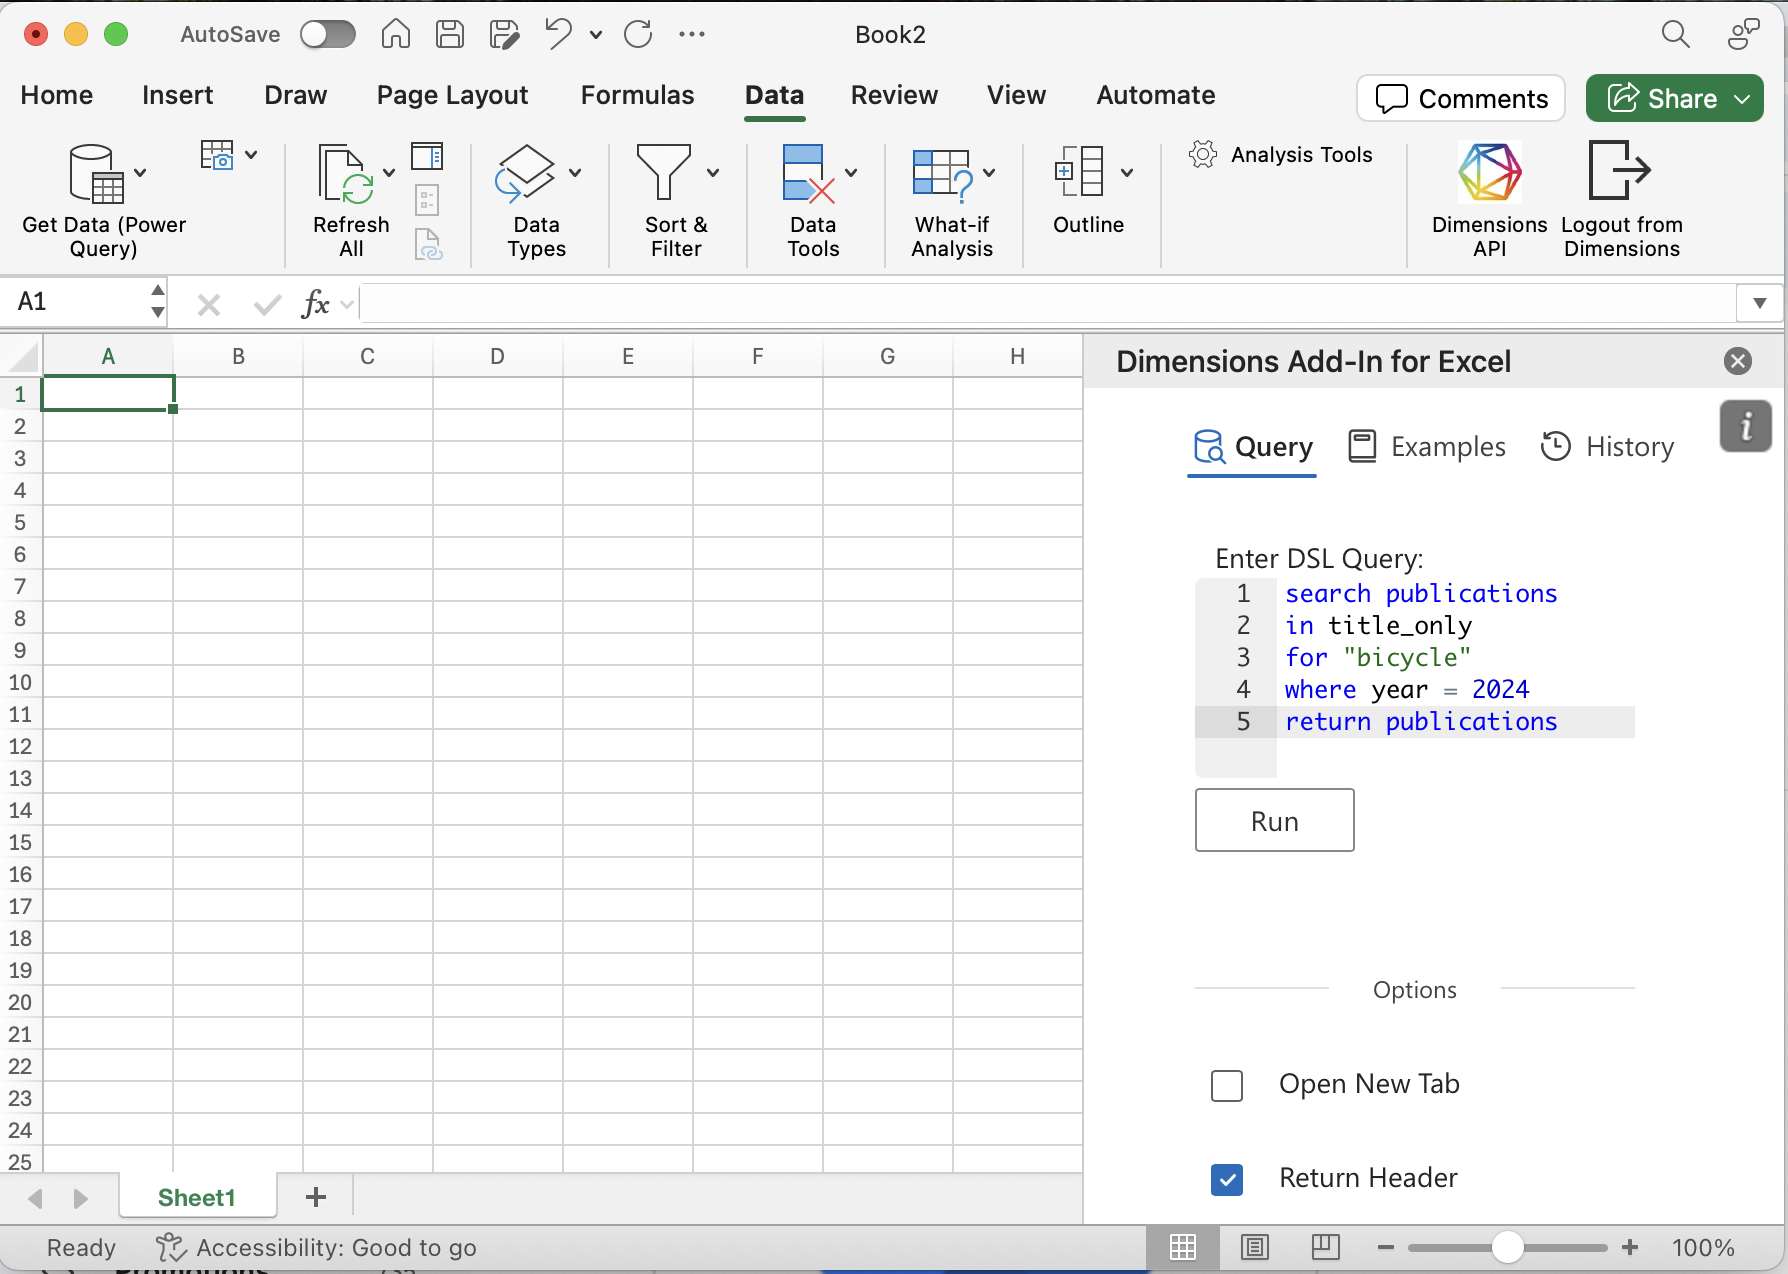
Task: Enable Open New Tab option
Action: coord(1226,1086)
